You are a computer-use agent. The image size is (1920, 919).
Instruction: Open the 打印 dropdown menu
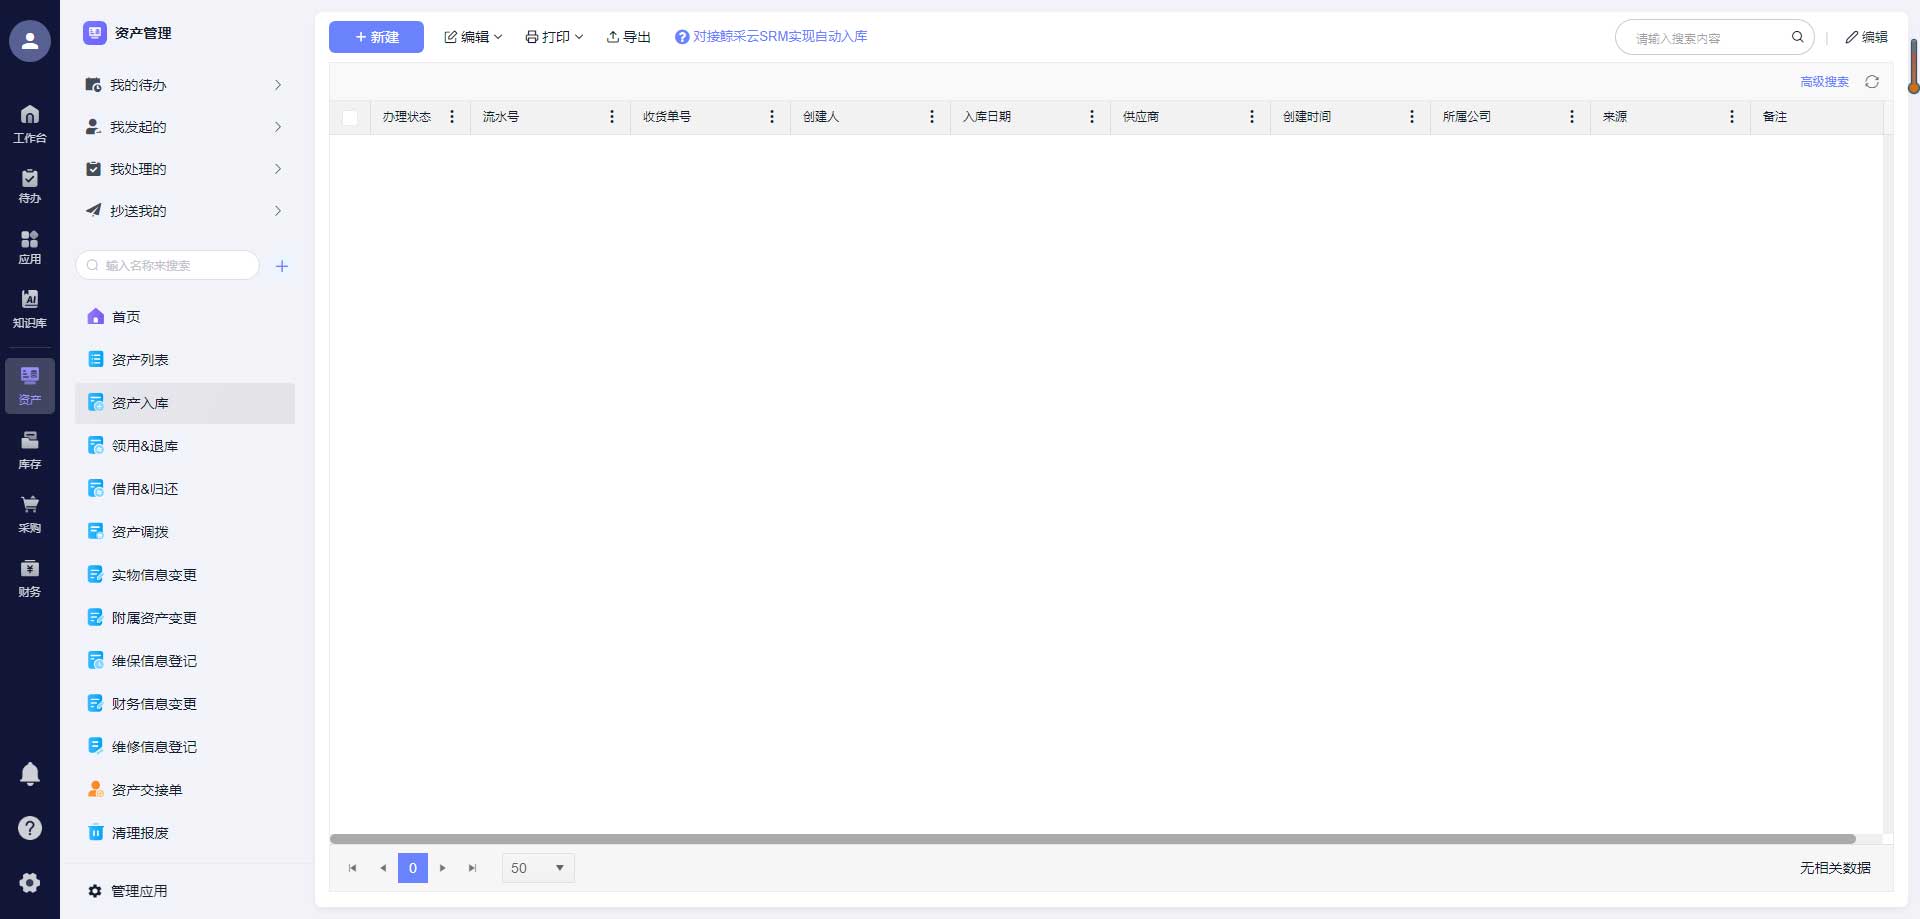click(x=554, y=37)
